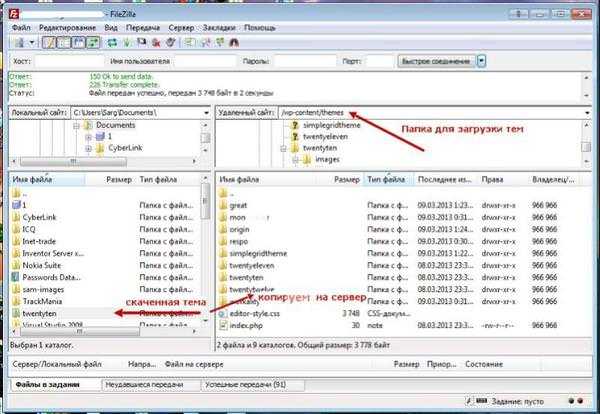
Task: Click the binoculars file search icon
Action: point(234,42)
